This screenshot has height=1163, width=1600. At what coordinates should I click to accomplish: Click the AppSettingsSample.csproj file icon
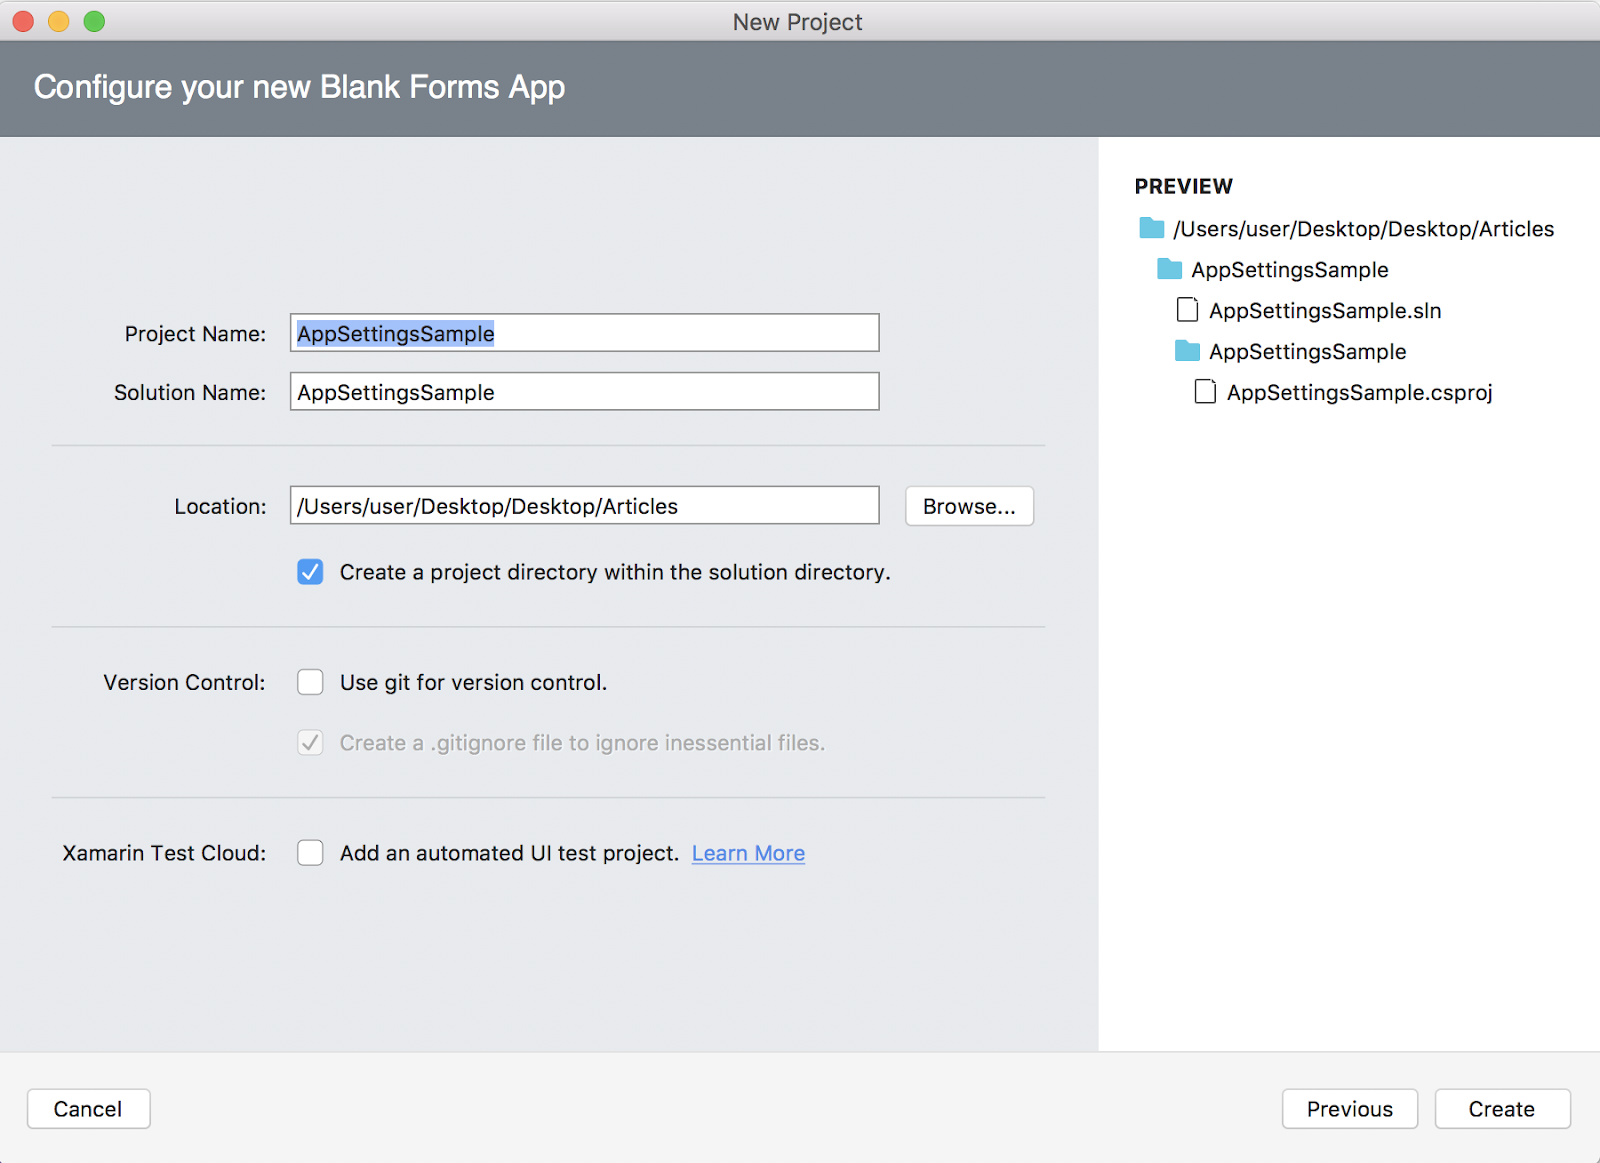tap(1205, 392)
